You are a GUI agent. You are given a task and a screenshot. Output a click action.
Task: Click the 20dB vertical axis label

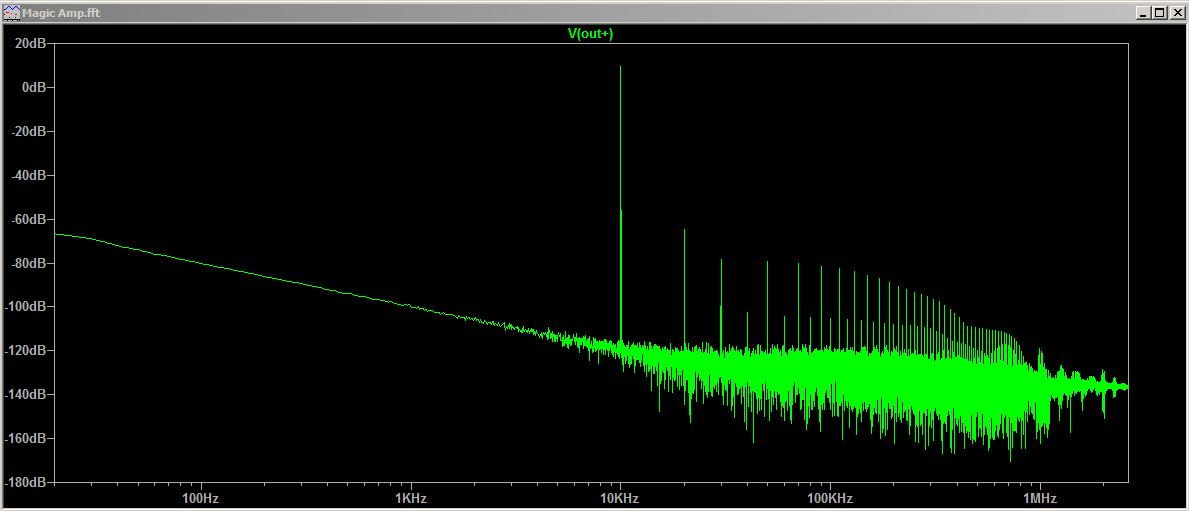[x=30, y=43]
